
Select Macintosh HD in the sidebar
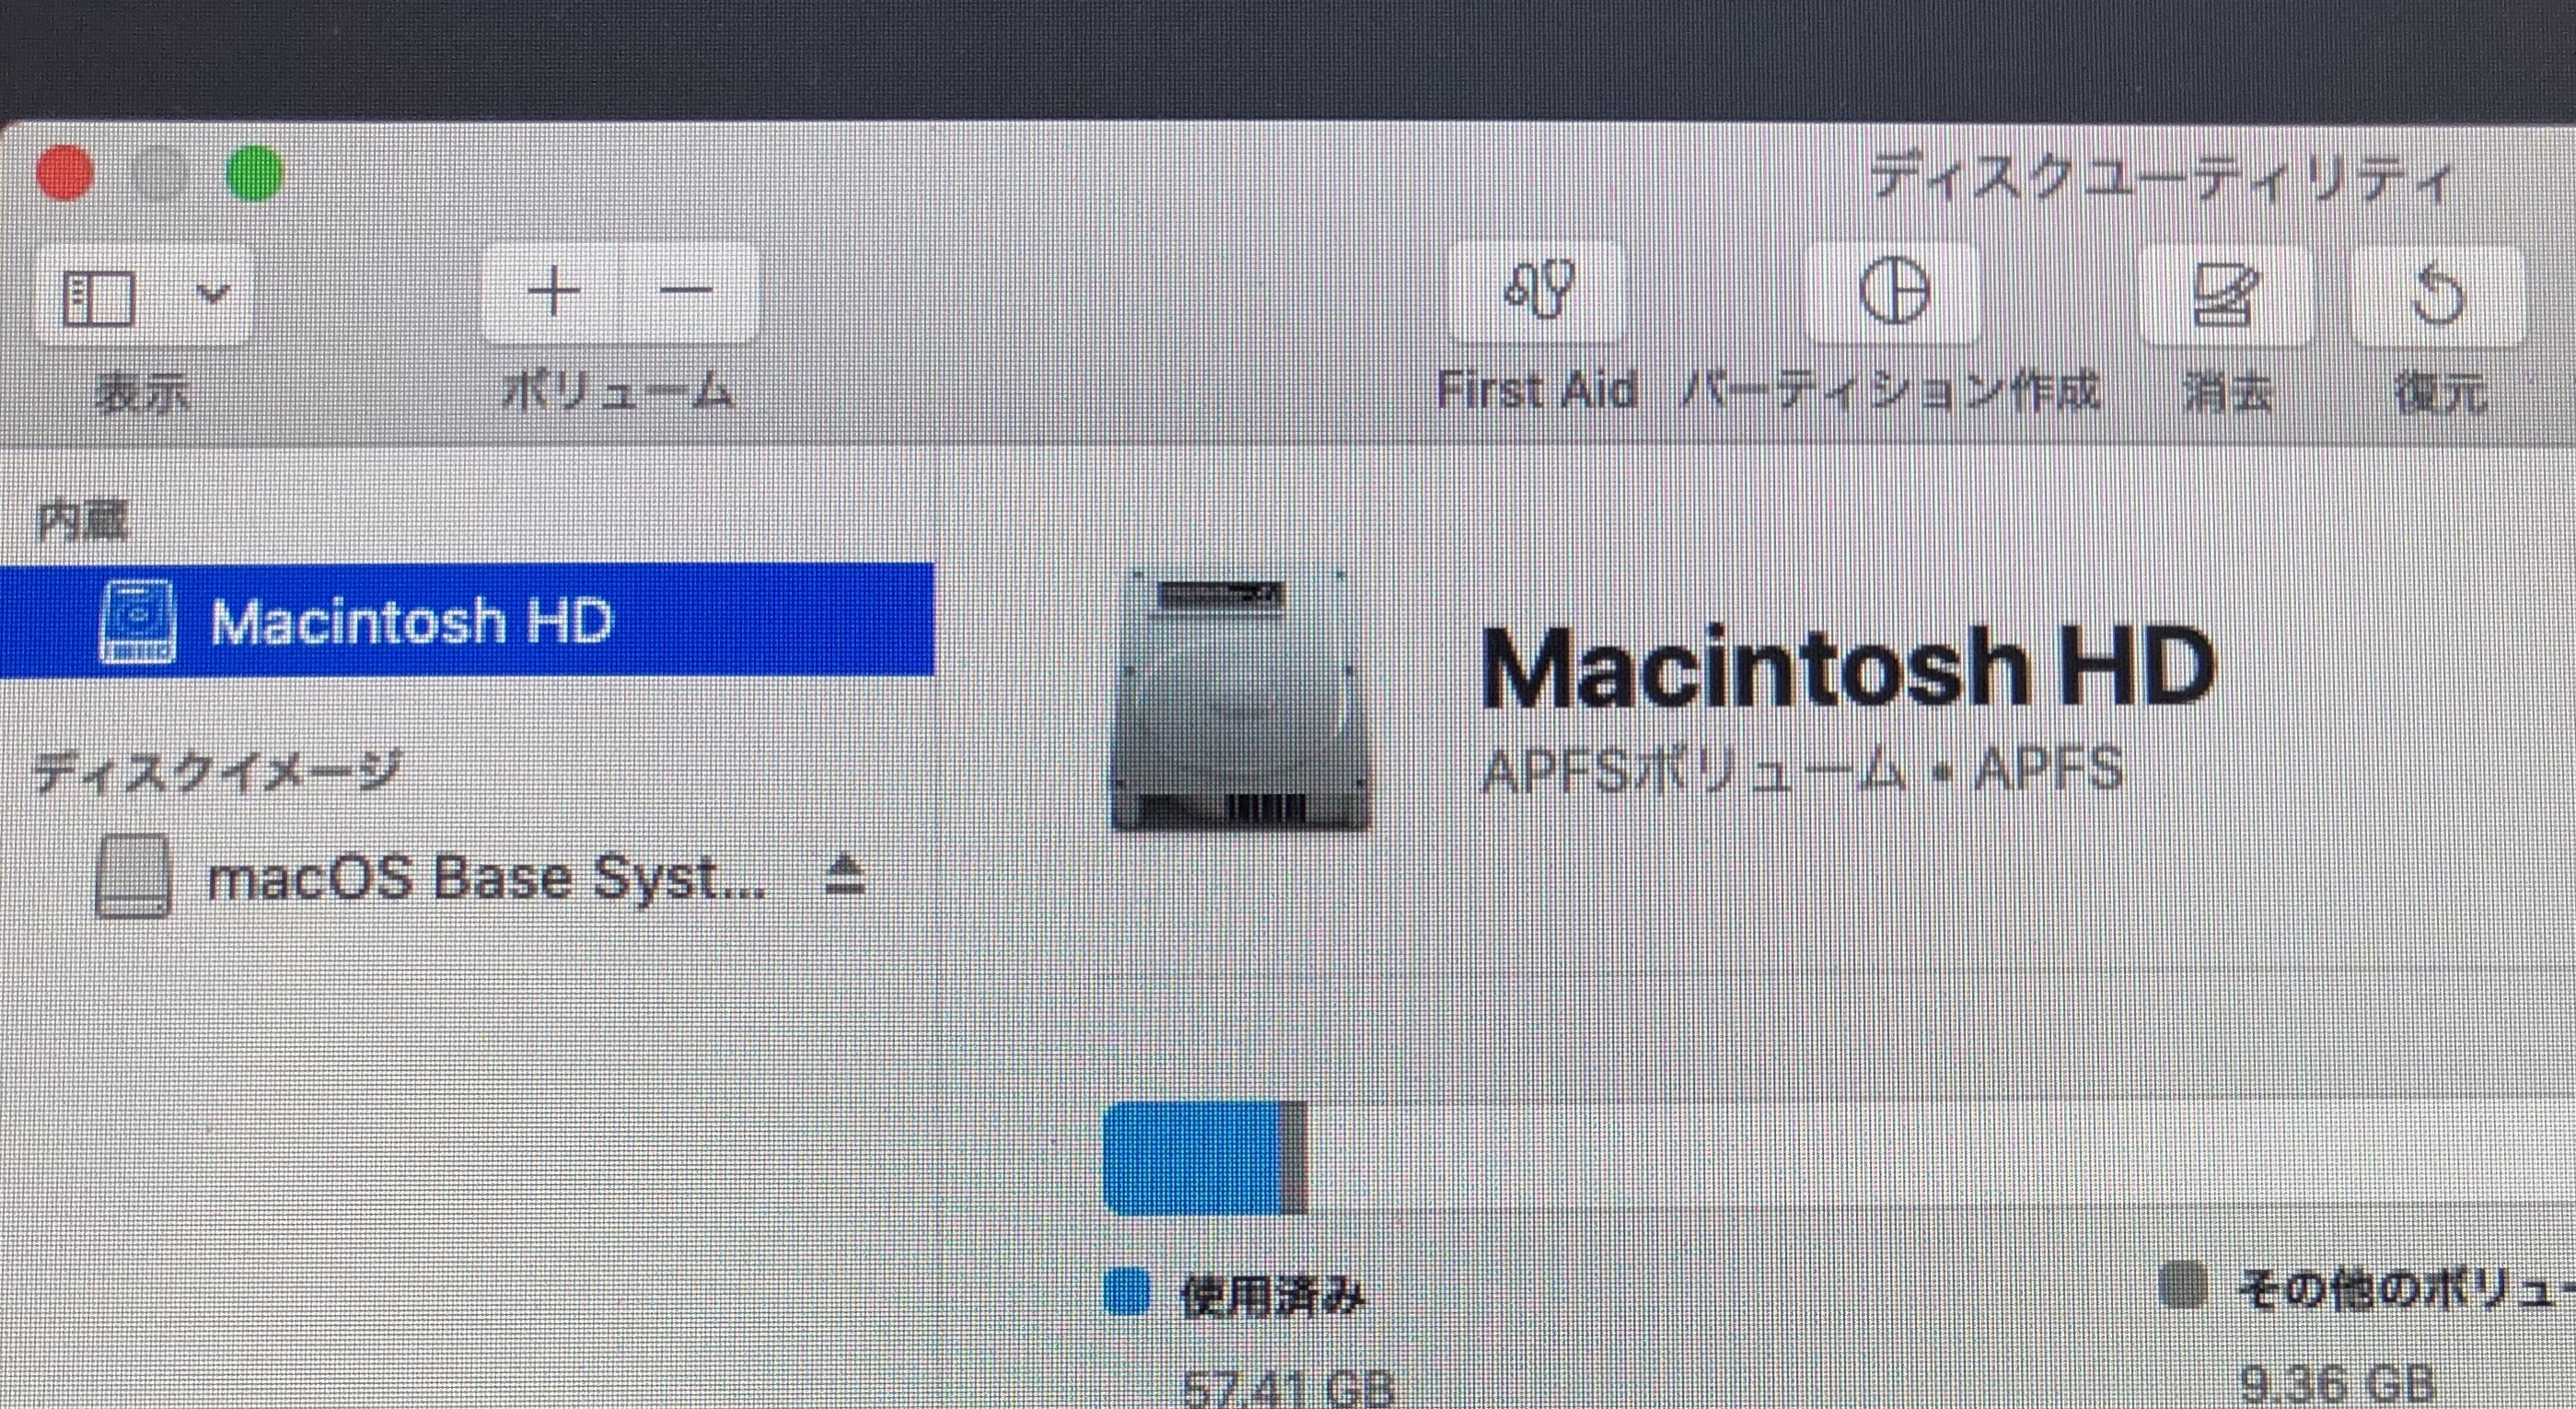pos(411,621)
